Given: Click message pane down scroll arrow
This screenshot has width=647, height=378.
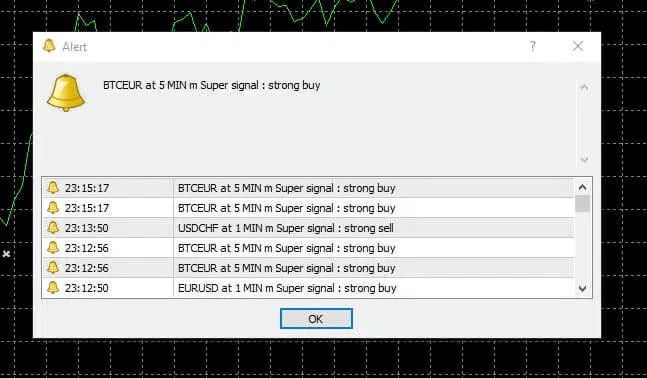Looking at the screenshot, I should tap(584, 159).
